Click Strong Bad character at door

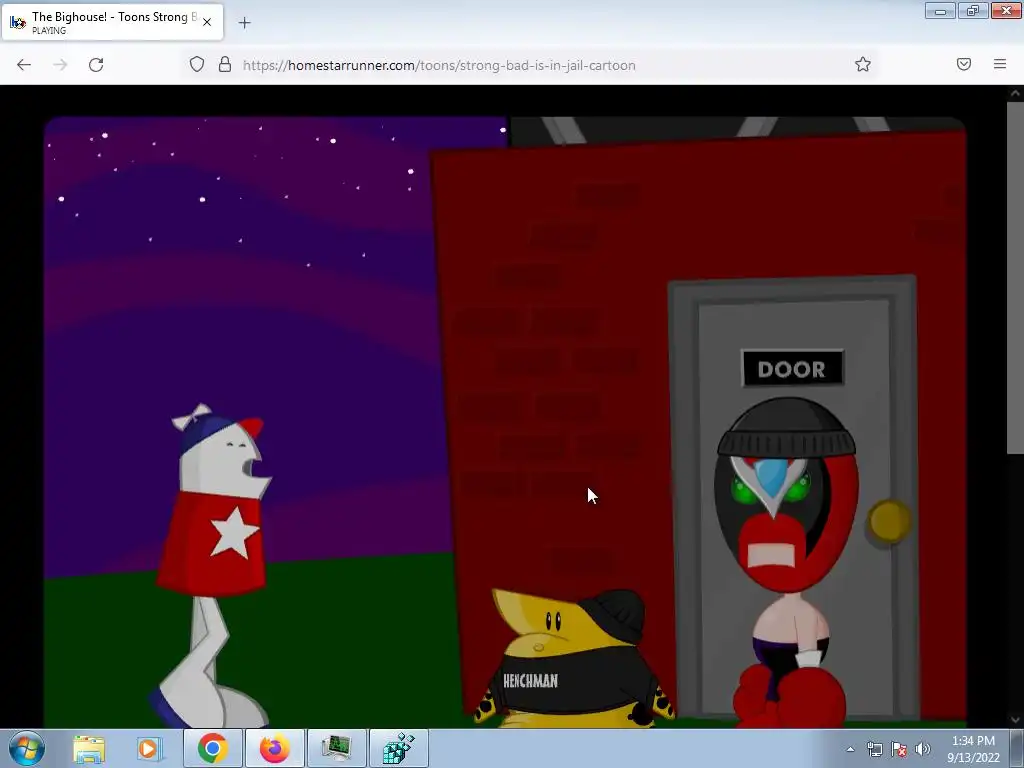coord(787,562)
